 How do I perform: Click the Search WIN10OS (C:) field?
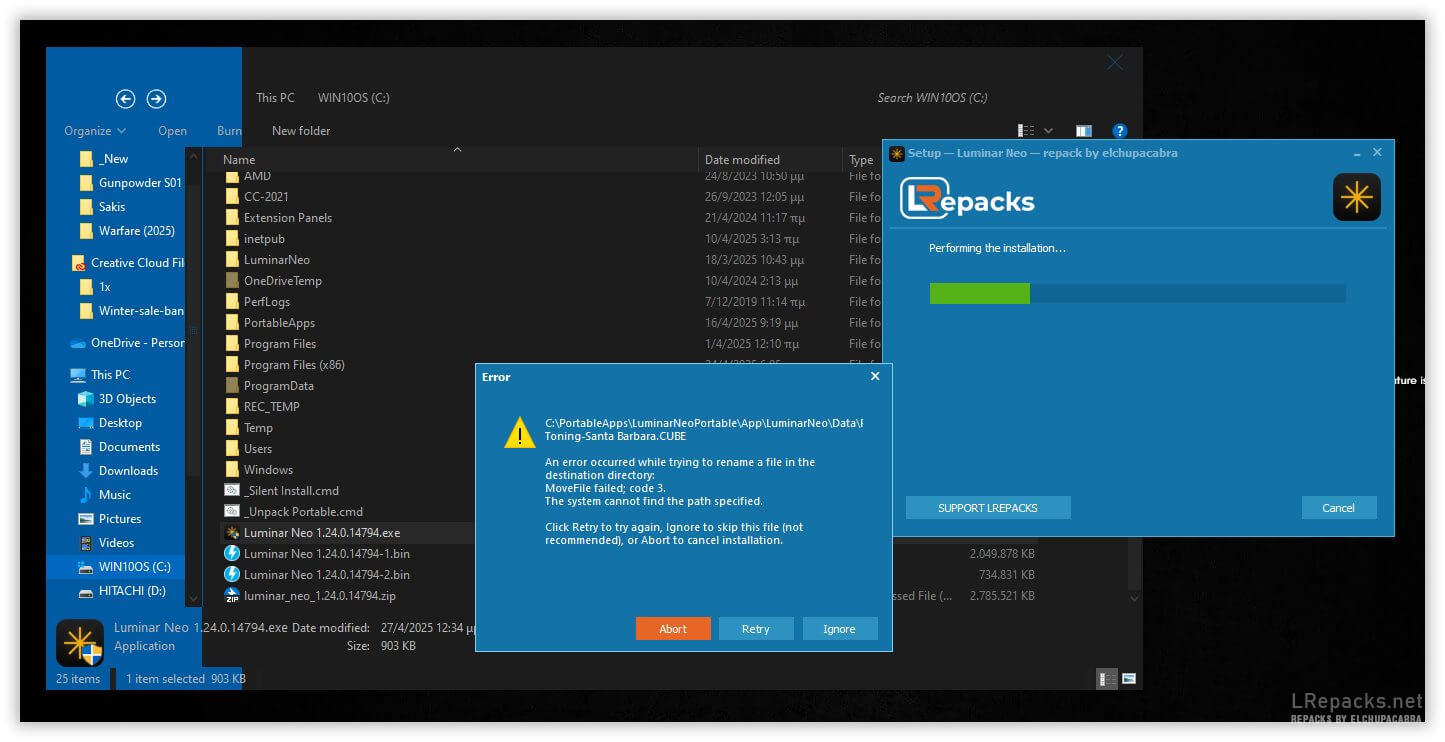[x=932, y=98]
